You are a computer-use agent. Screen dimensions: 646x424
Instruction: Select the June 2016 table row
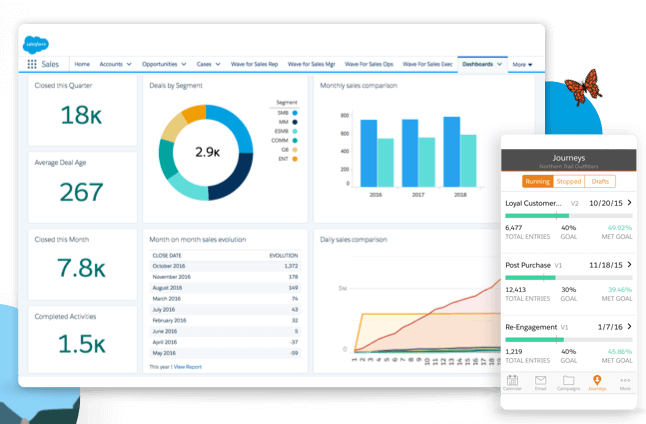[225, 331]
